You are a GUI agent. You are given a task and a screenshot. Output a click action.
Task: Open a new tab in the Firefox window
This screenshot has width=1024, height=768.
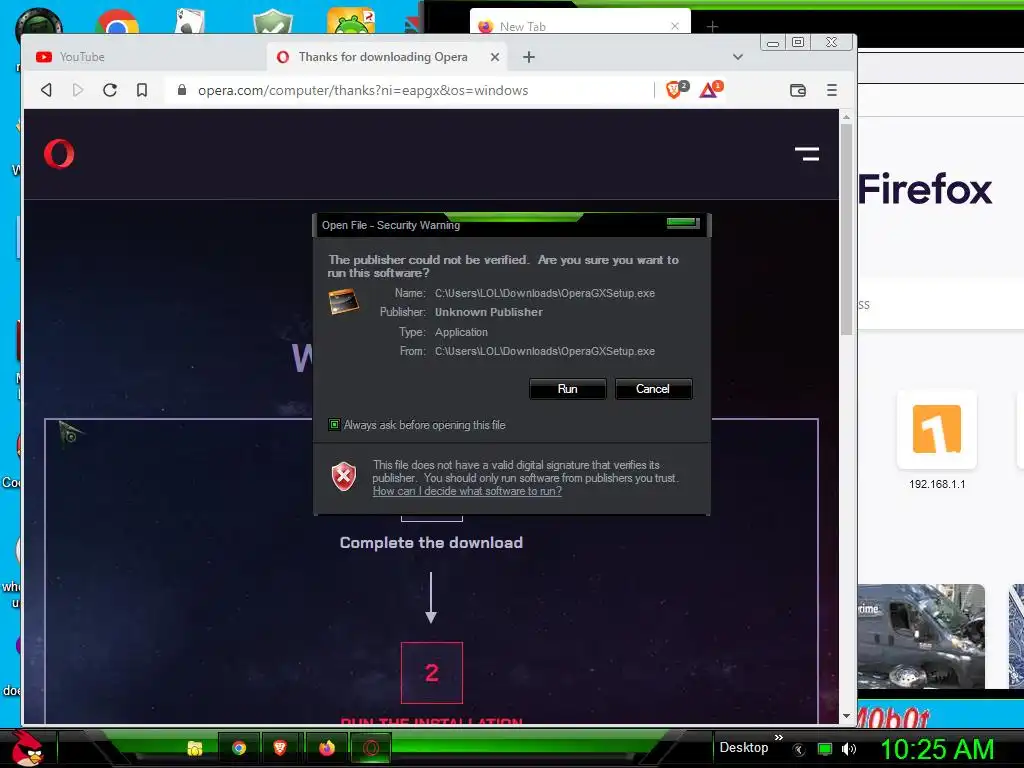tap(712, 27)
